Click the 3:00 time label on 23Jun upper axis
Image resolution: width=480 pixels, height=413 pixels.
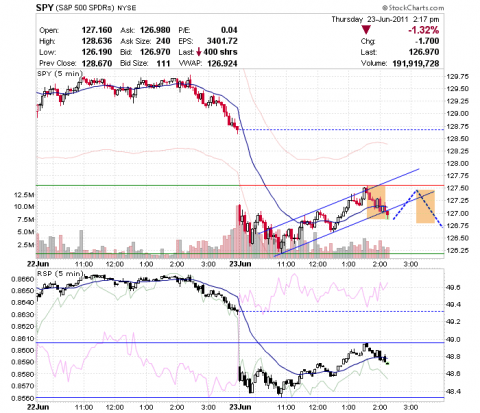coord(411,264)
